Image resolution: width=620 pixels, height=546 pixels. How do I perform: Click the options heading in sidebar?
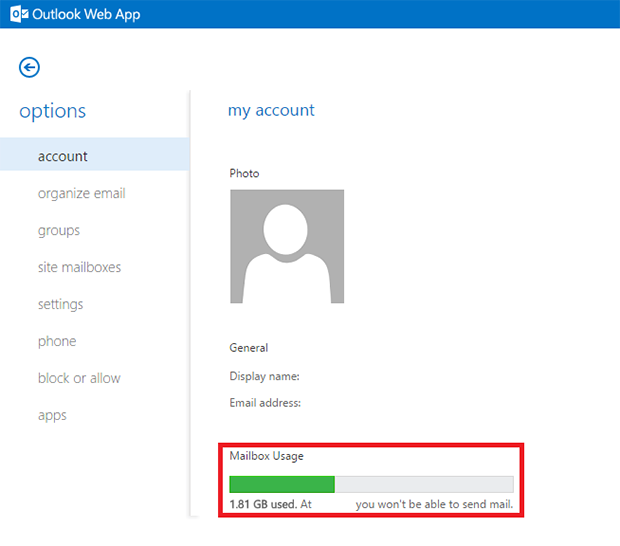[x=52, y=111]
